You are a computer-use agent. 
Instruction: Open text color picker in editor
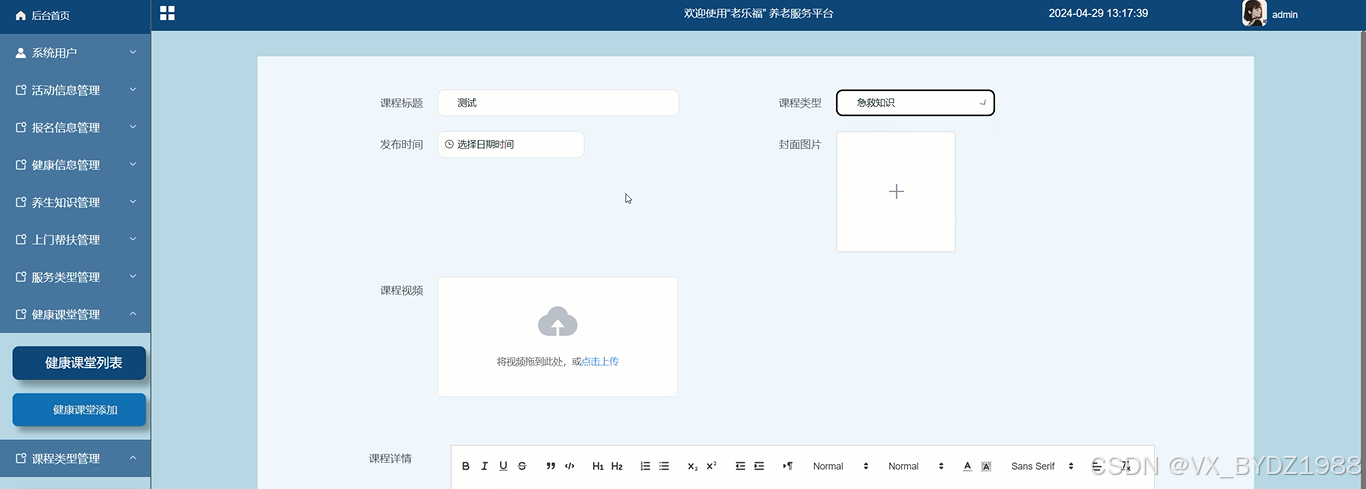967,466
